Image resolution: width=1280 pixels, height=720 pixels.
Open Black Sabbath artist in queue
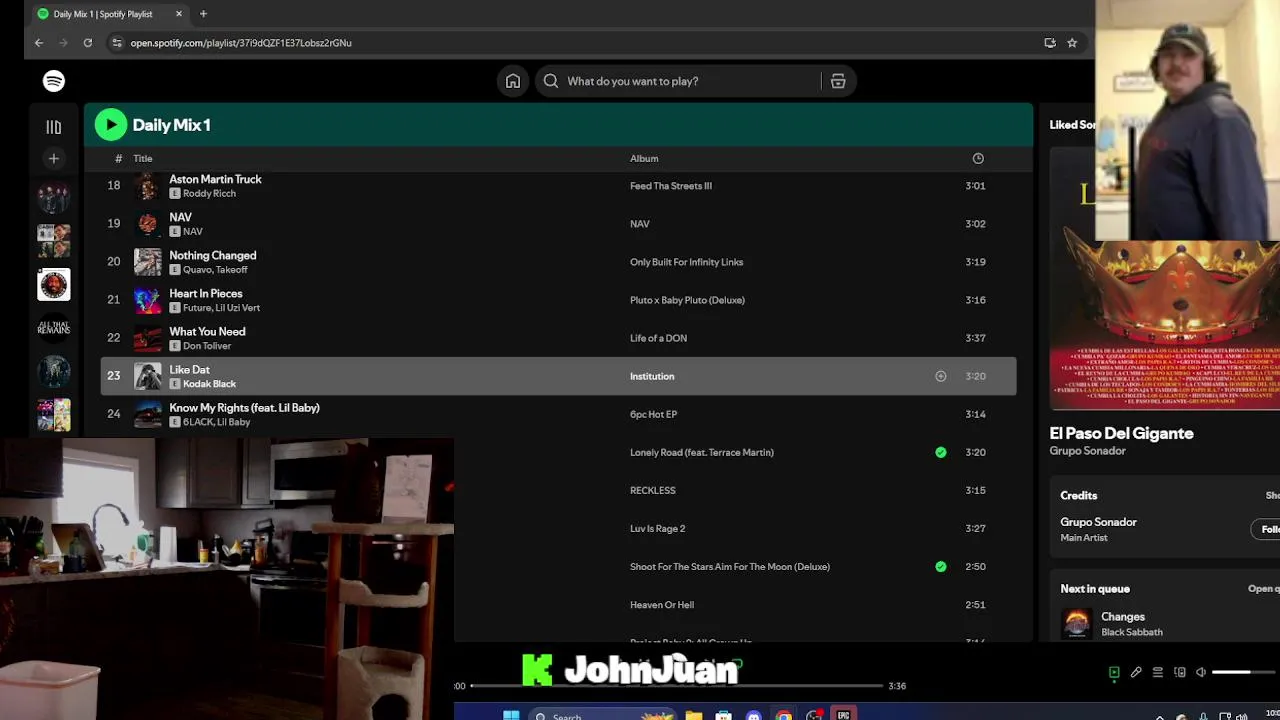(x=1132, y=632)
